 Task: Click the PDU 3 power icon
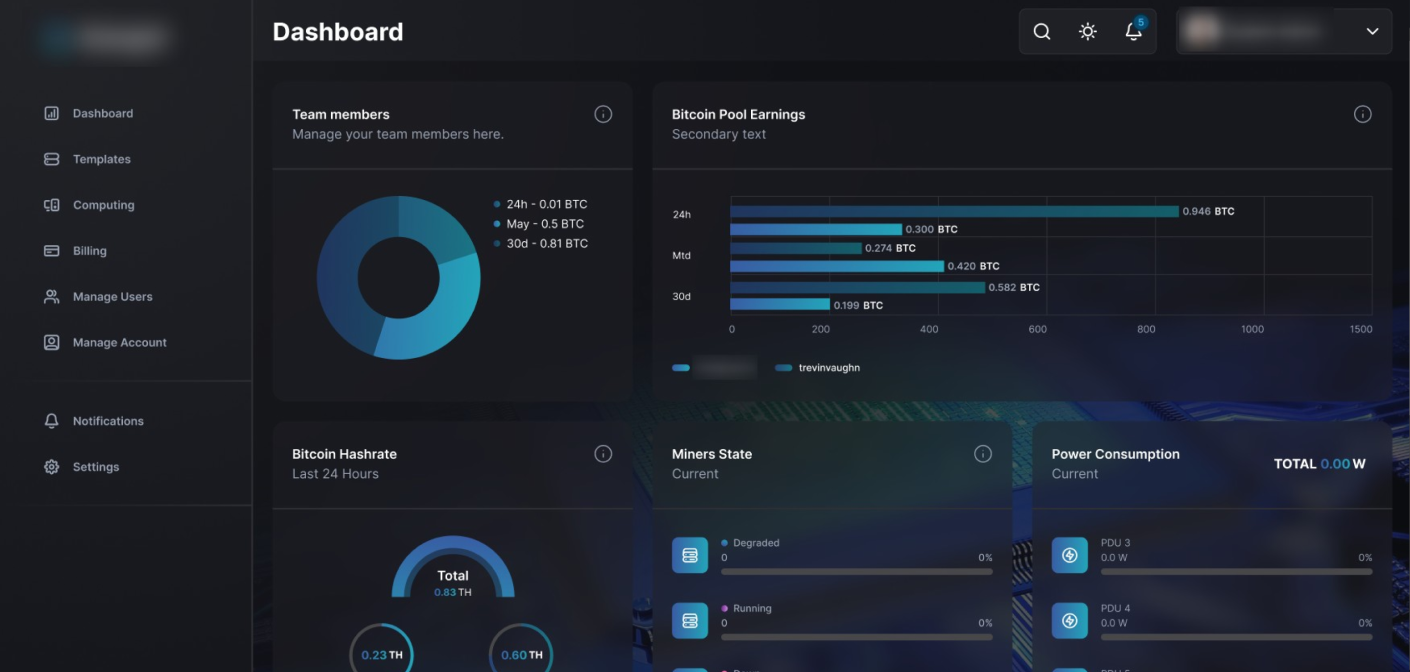(1070, 555)
